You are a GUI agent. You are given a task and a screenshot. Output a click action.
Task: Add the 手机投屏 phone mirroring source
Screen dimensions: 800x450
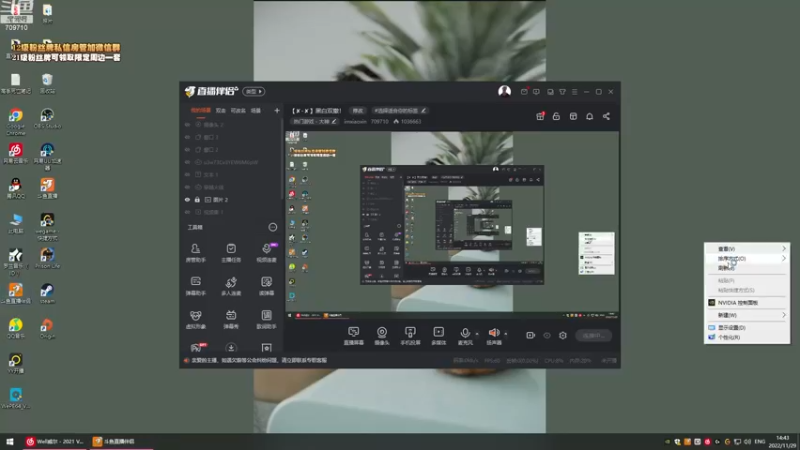(x=410, y=336)
